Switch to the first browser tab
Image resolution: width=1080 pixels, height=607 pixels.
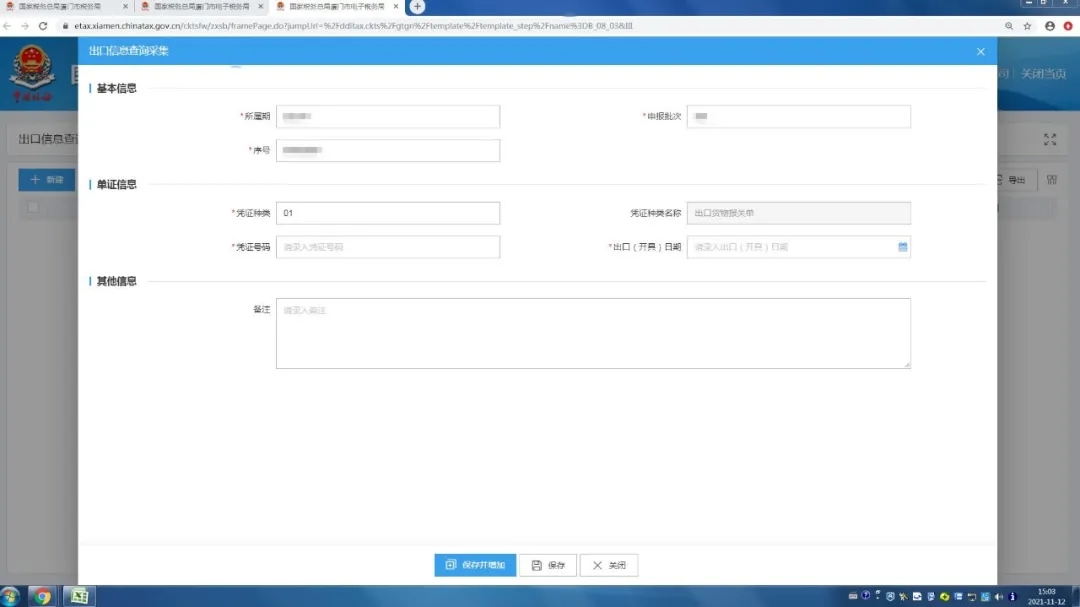click(62, 7)
